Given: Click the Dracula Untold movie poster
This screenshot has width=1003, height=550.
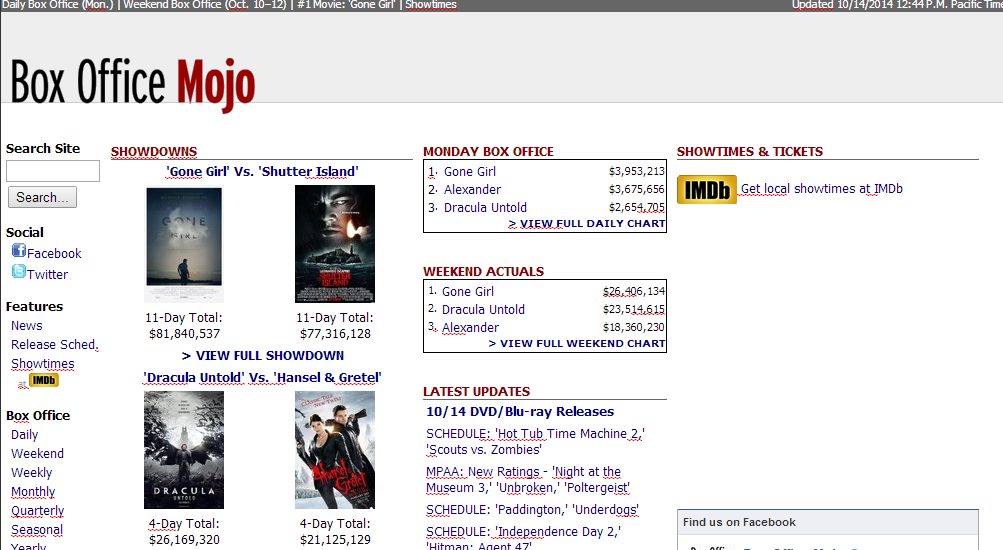Looking at the screenshot, I should pos(184,450).
